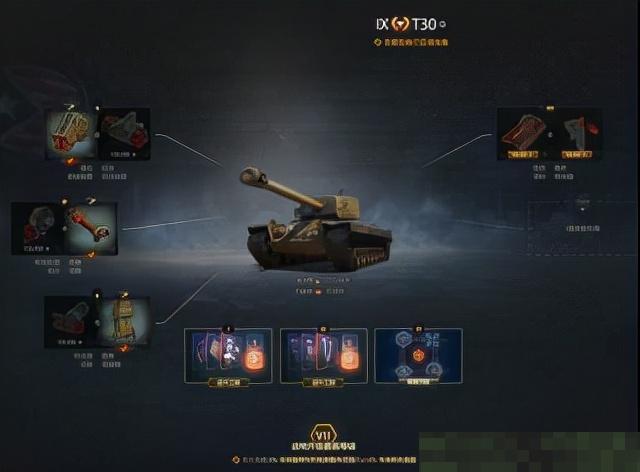Viewport: 640px width, 472px height.
Task: Expand the label dropdown under the middle-left dark modification
Action: coord(36,249)
